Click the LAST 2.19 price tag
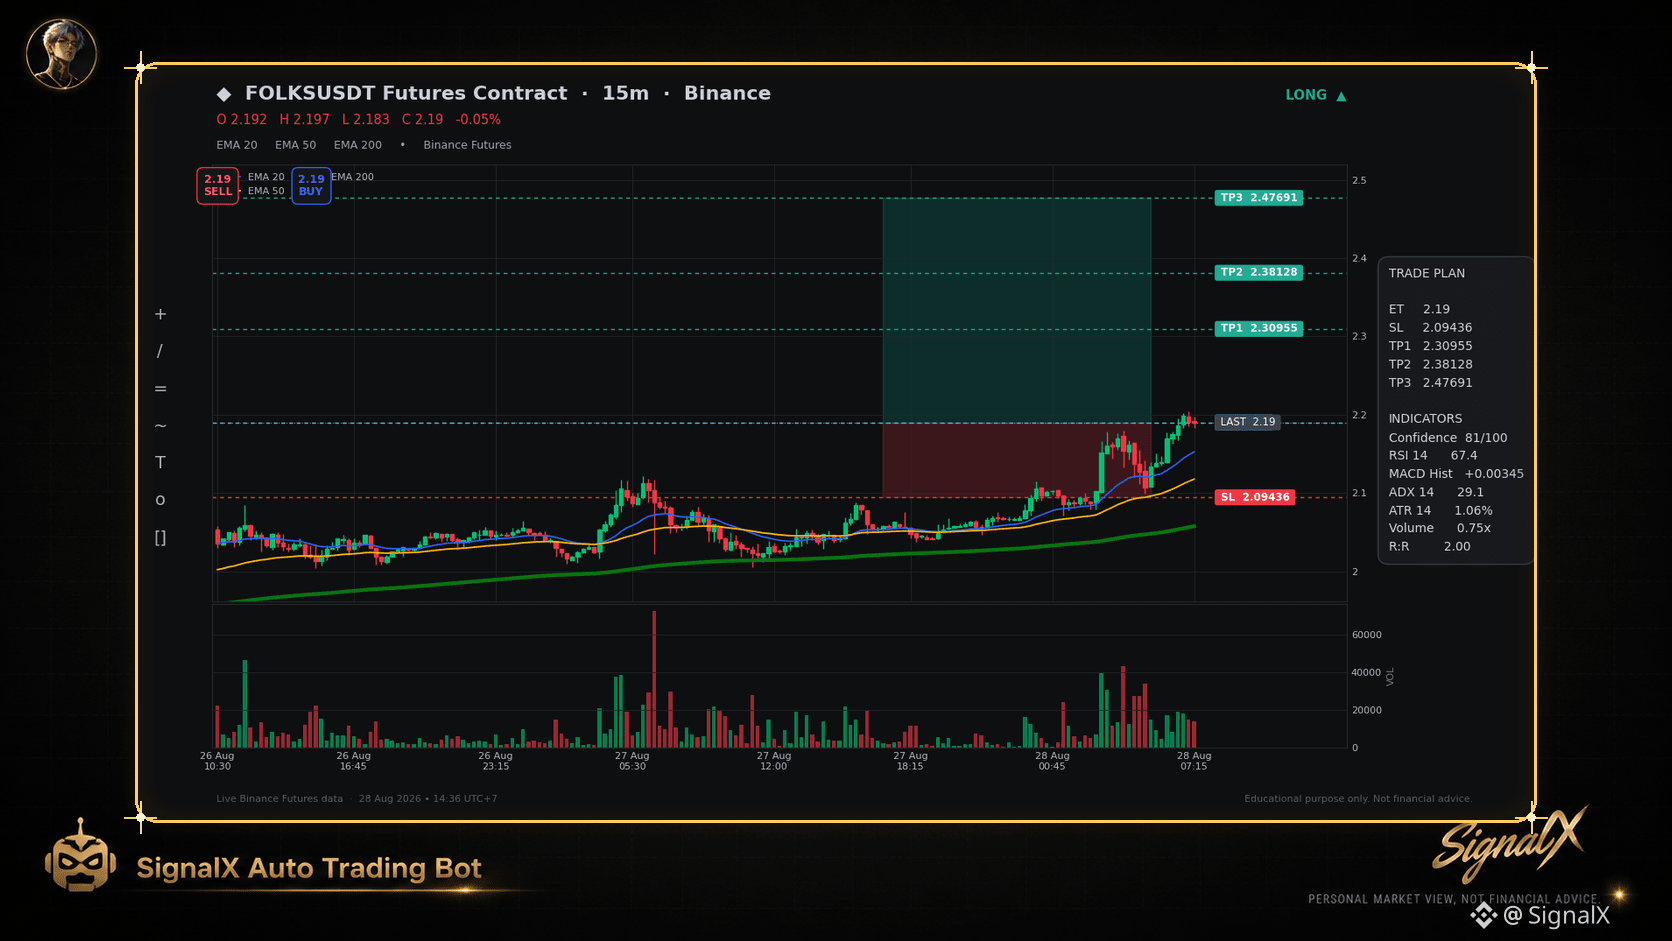Image resolution: width=1672 pixels, height=941 pixels. (1247, 422)
